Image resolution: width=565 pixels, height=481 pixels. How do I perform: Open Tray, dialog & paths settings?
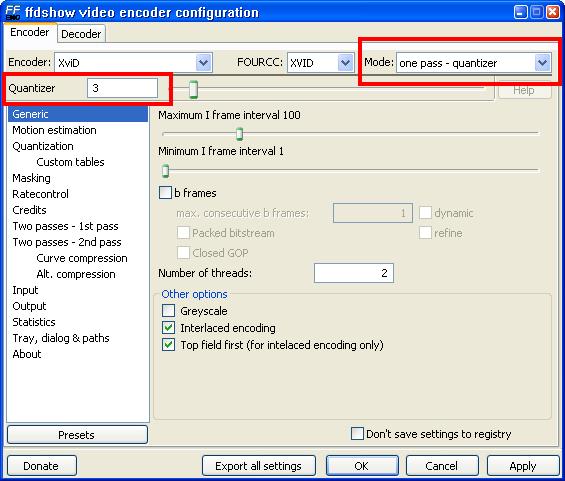[x=61, y=338]
